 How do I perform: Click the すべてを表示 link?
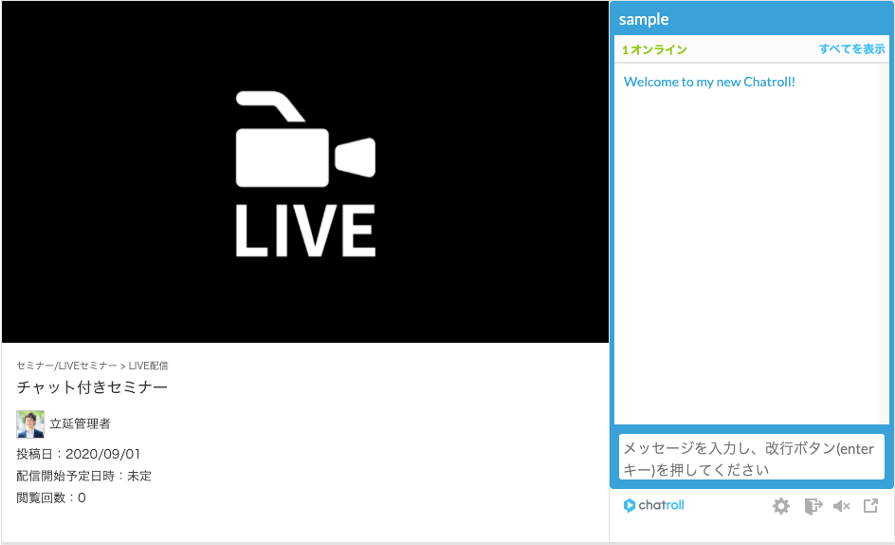[851, 49]
